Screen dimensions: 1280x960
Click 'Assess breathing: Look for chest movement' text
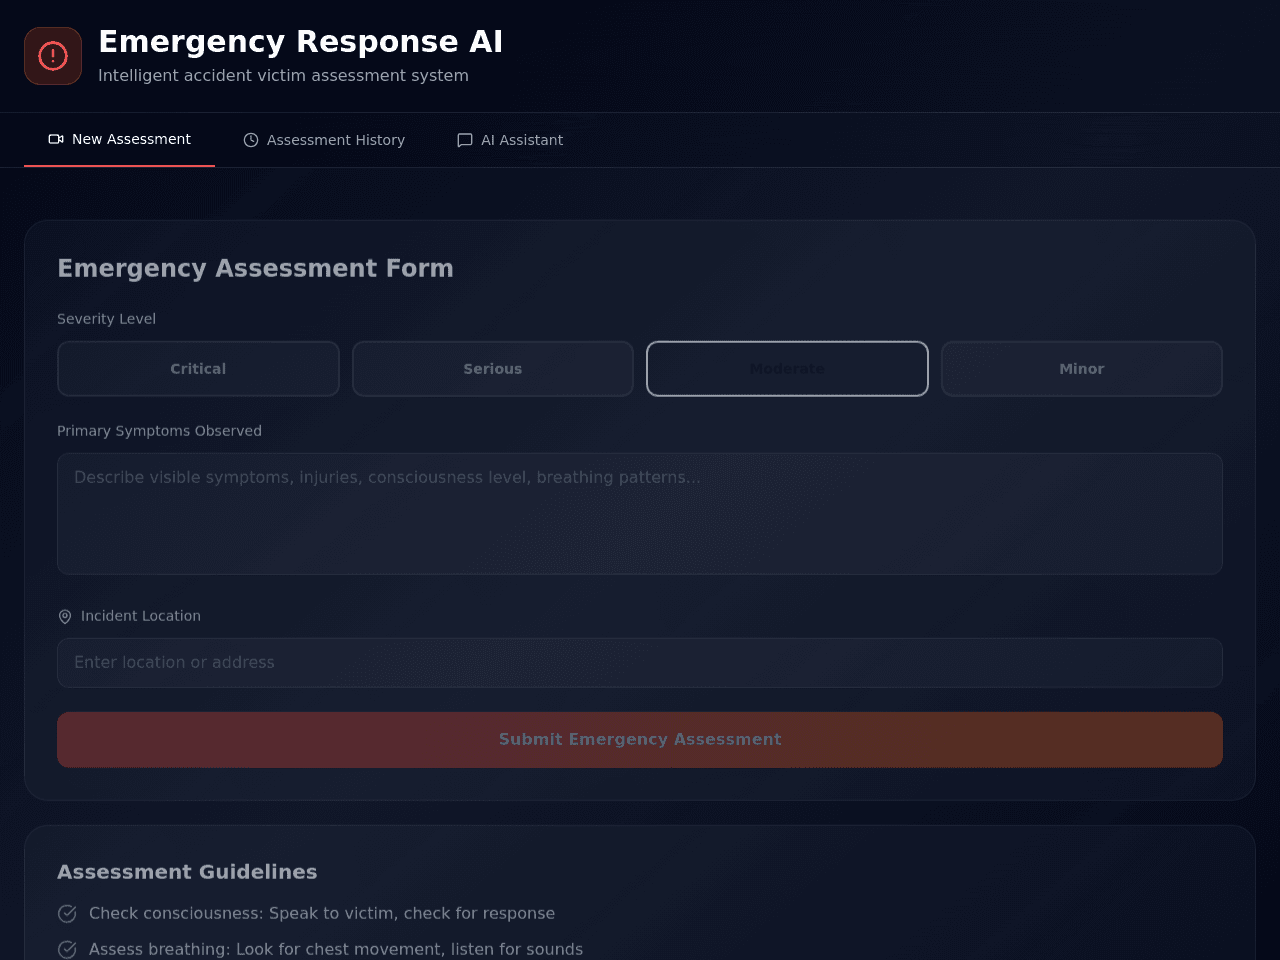tap(336, 949)
